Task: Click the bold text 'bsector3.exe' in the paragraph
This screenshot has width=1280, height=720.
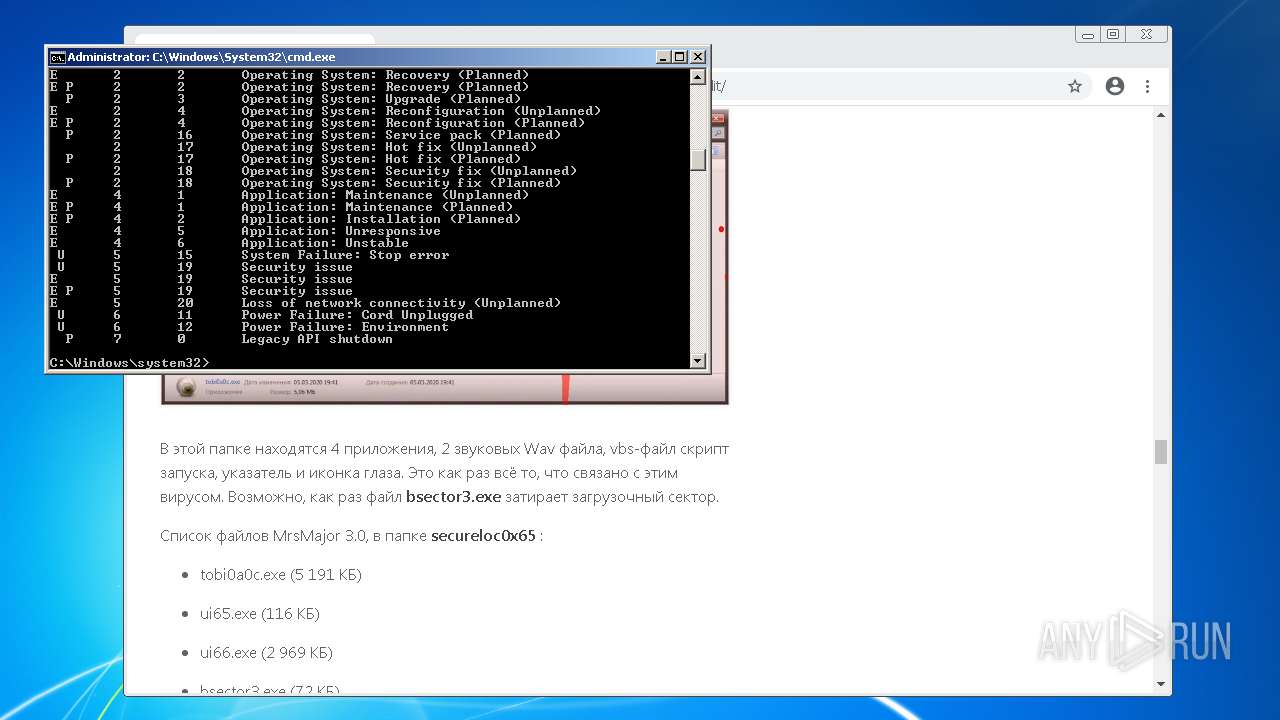Action: pos(453,497)
